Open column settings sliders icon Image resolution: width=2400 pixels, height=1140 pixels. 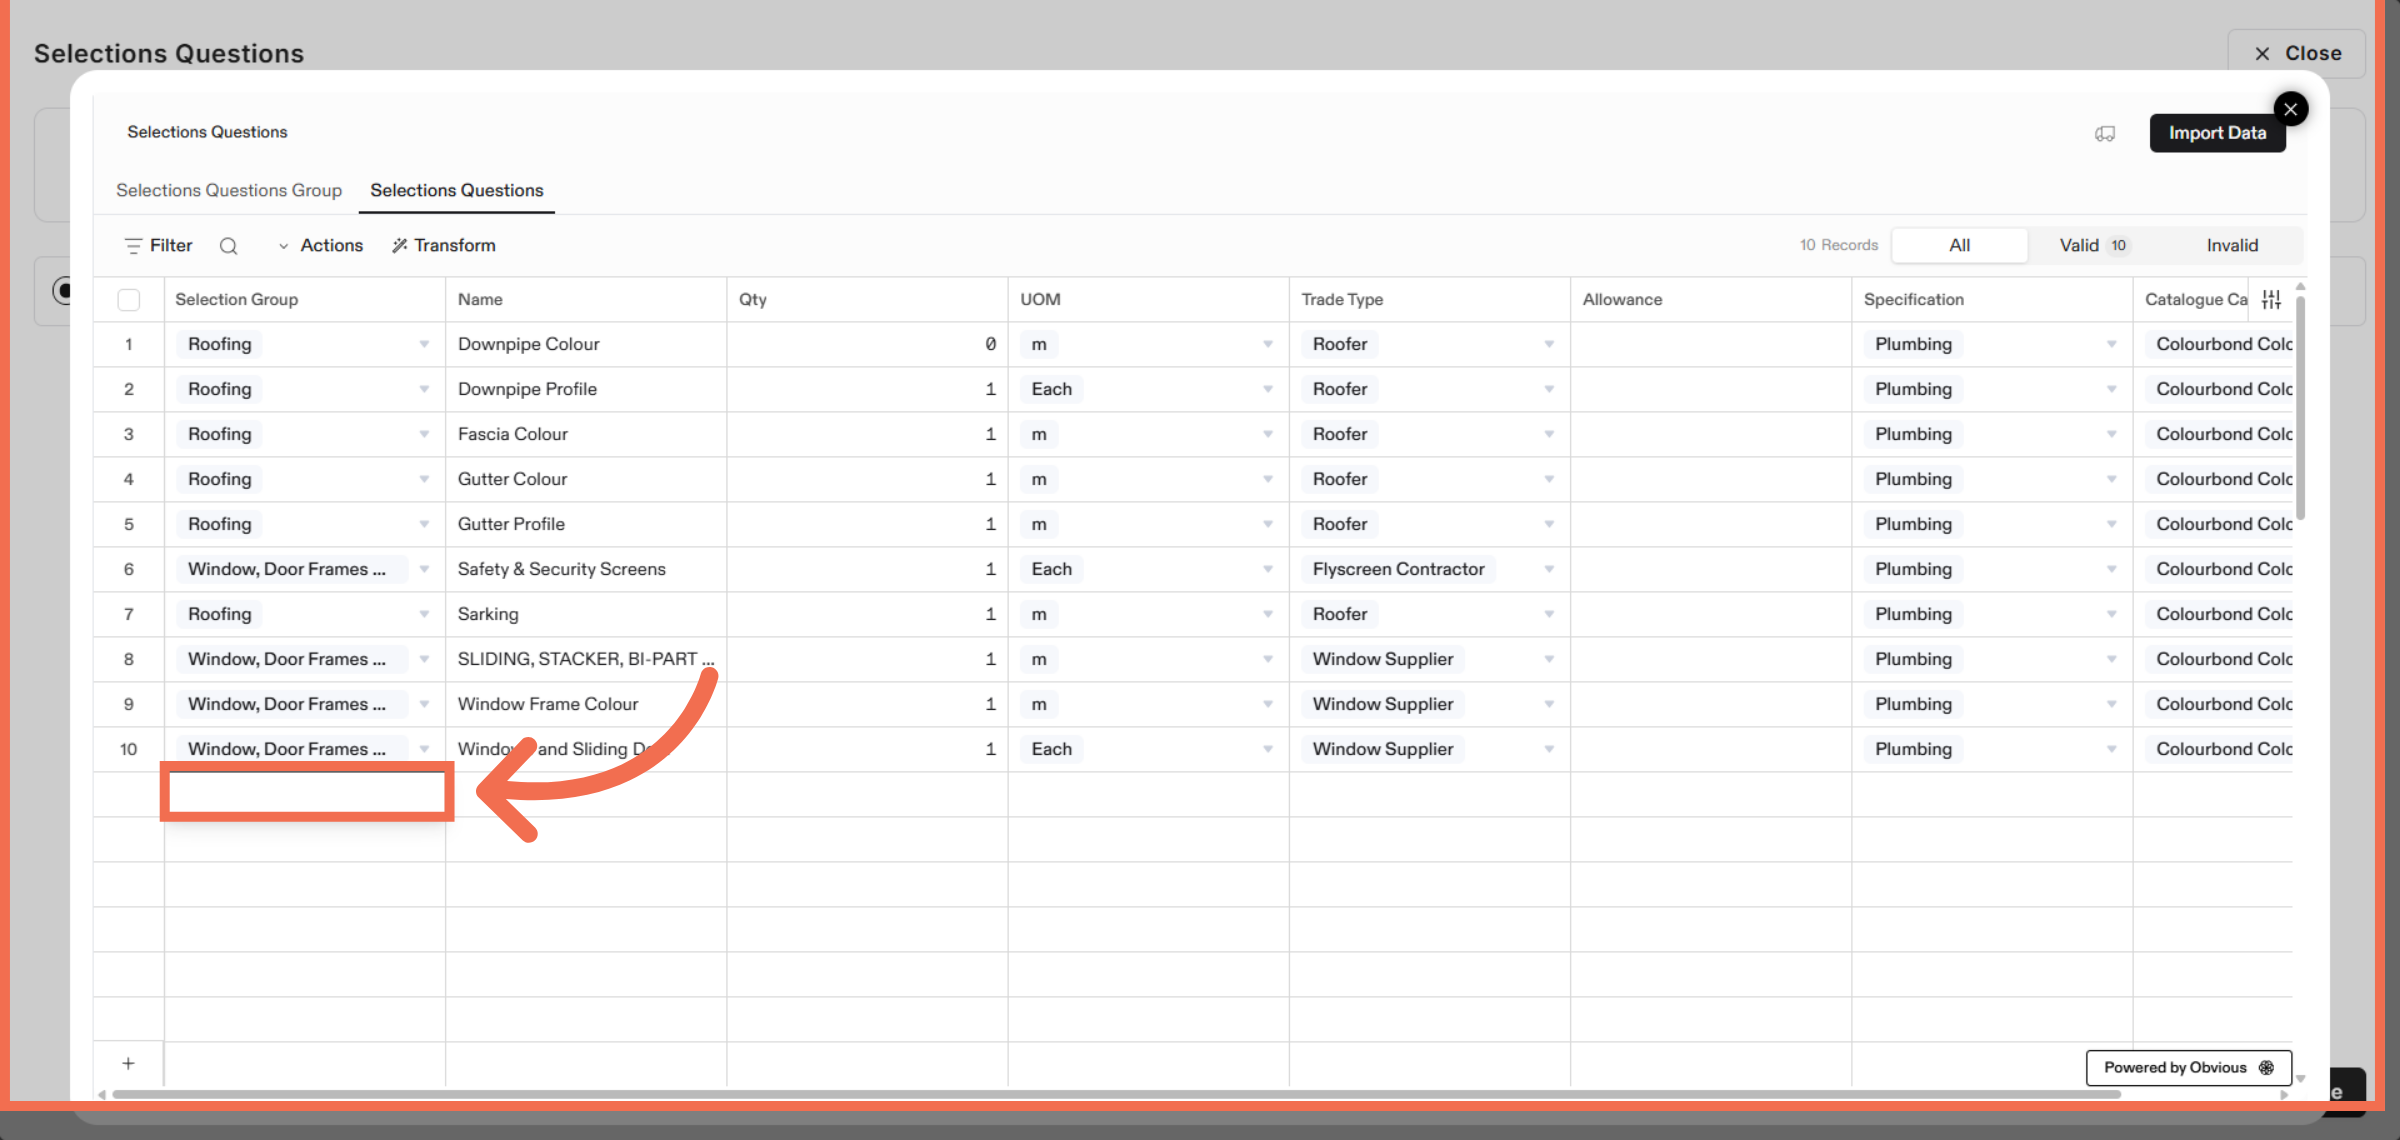[x=2272, y=299]
